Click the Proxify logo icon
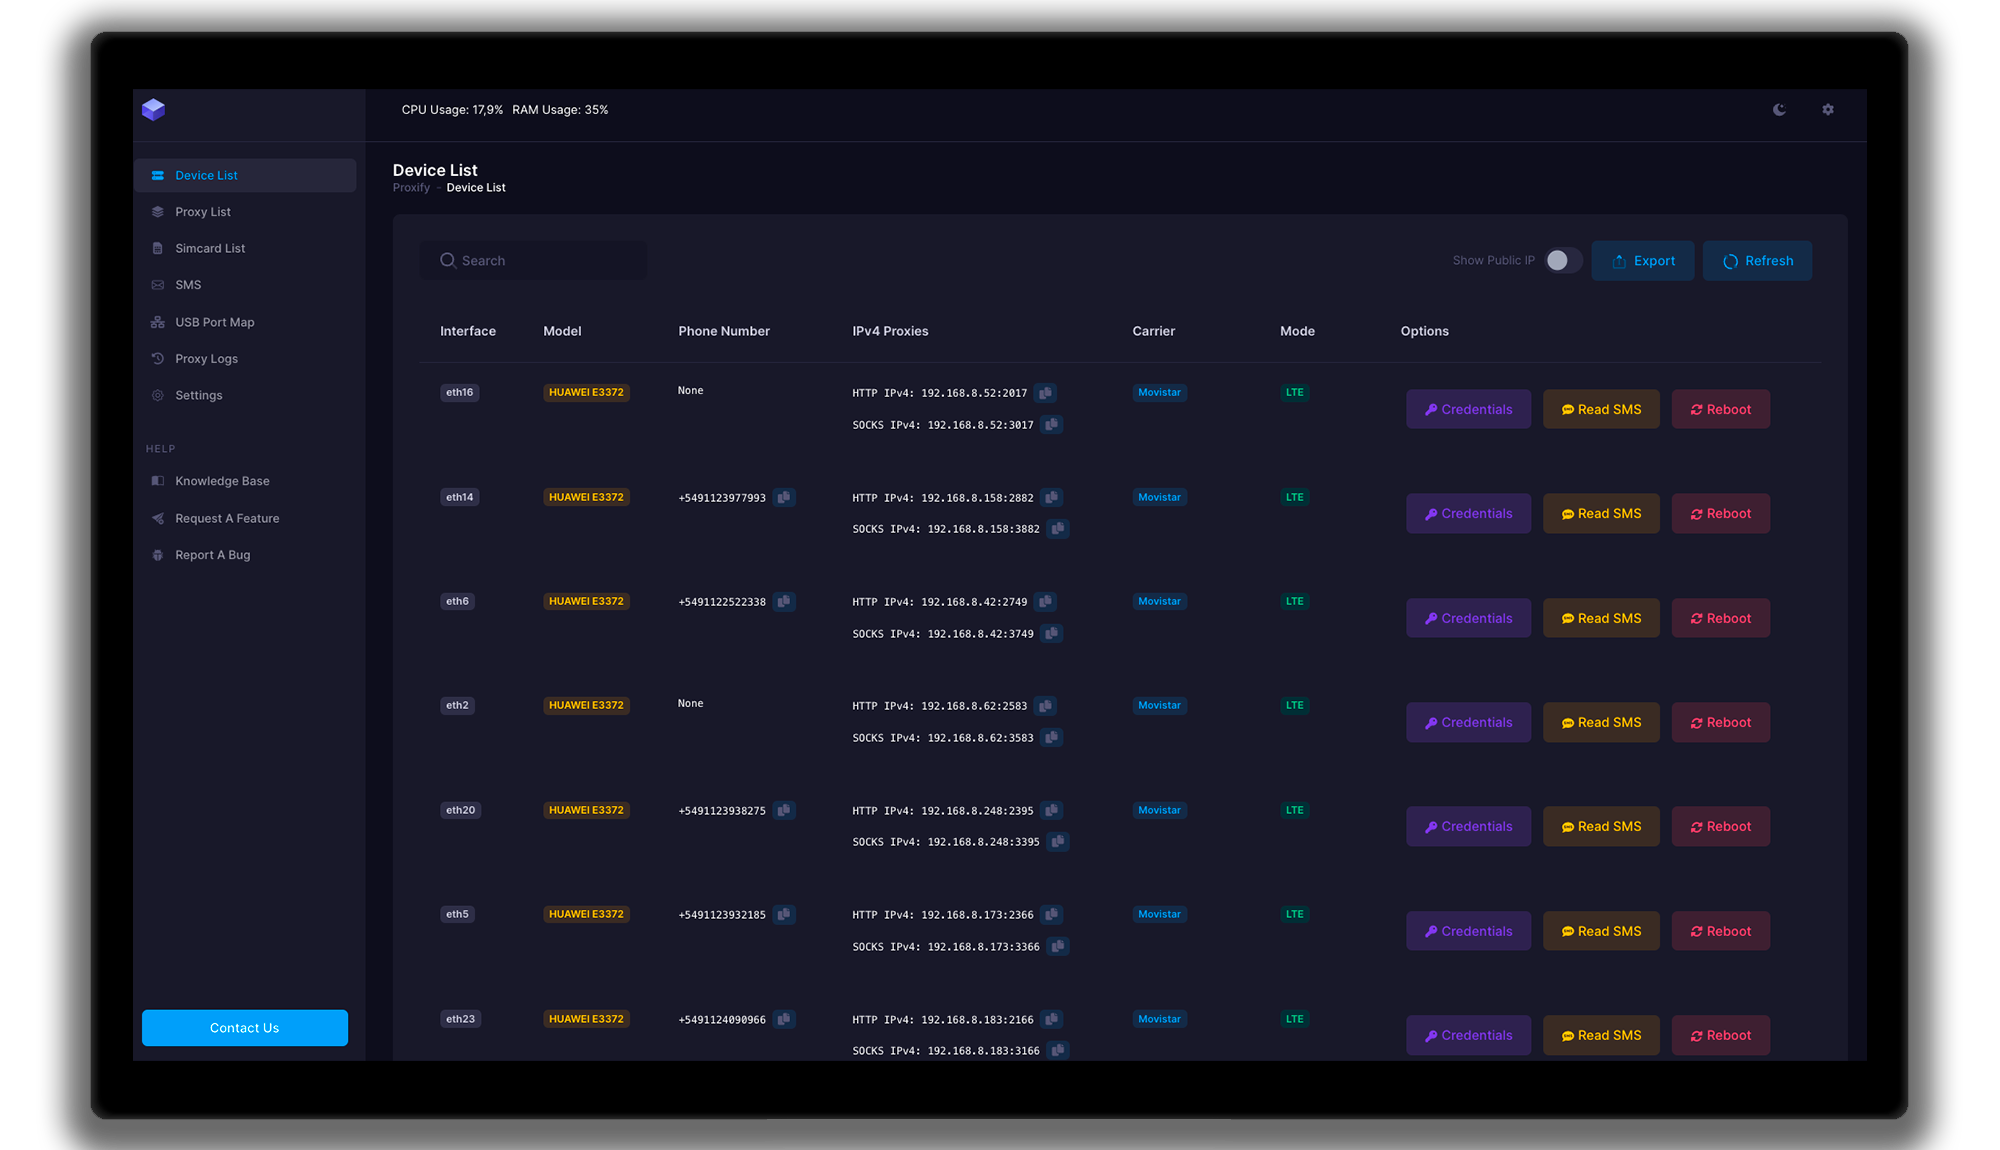 [153, 109]
